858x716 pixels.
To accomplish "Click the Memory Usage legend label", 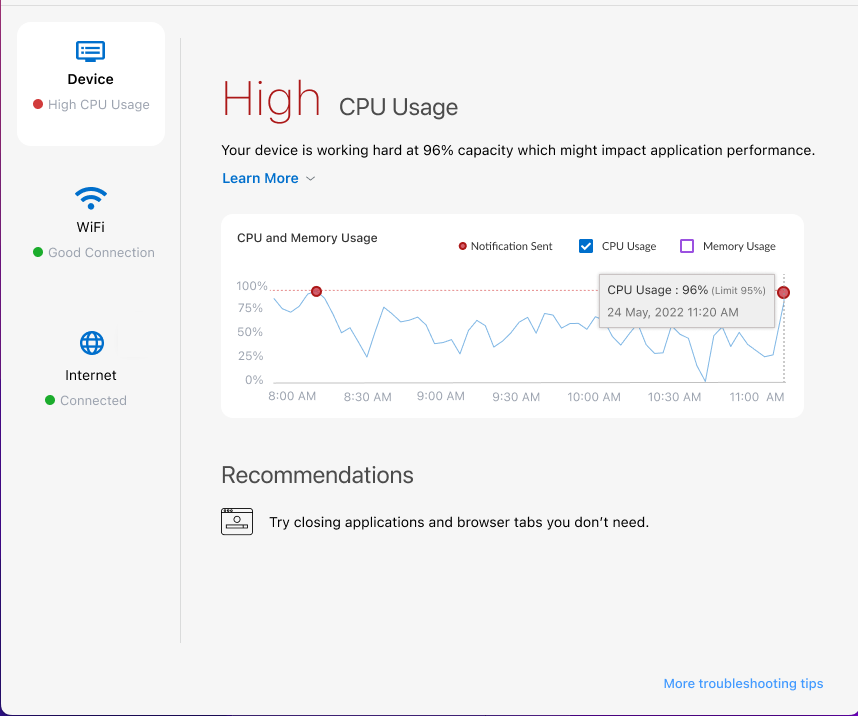I will click(739, 246).
